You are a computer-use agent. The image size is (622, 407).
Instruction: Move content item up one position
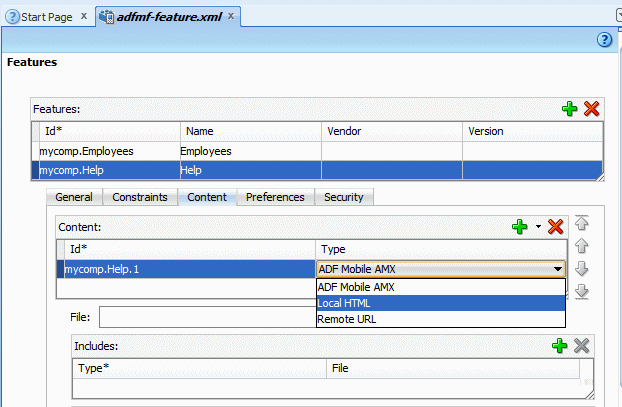point(582,245)
